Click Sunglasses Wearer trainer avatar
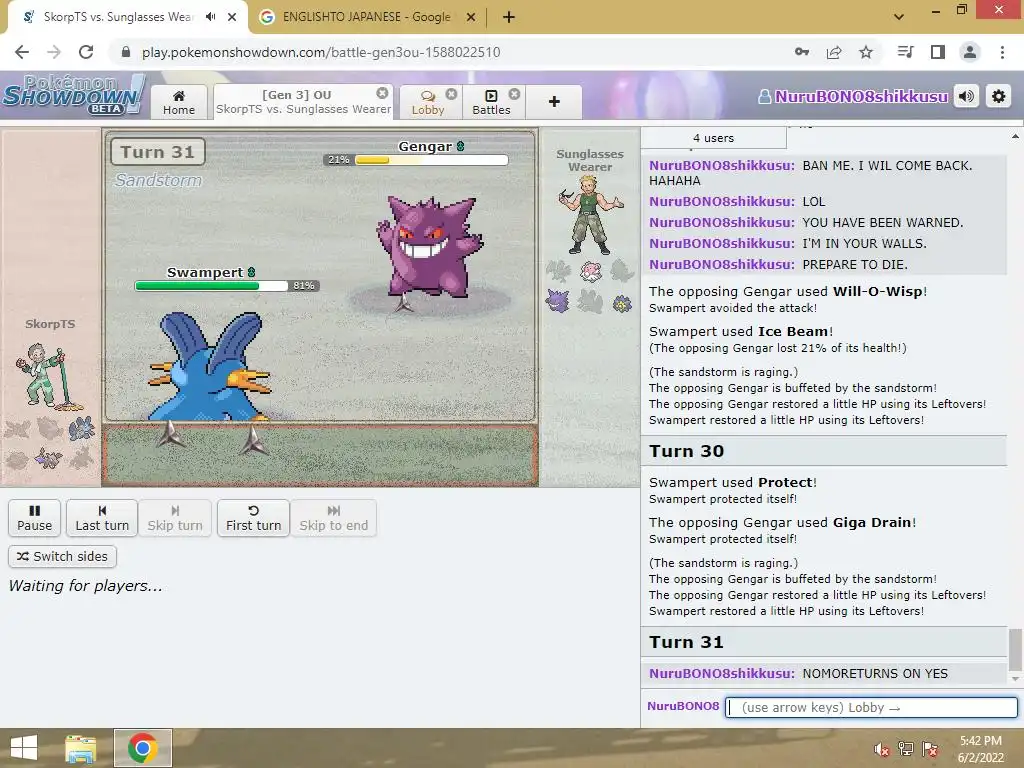The image size is (1024, 768). tap(590, 216)
